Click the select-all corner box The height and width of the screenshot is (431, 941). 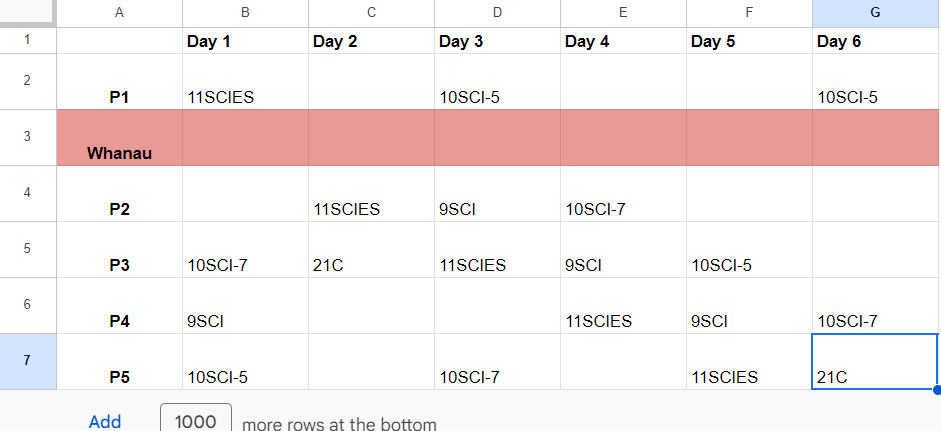[x=28, y=13]
